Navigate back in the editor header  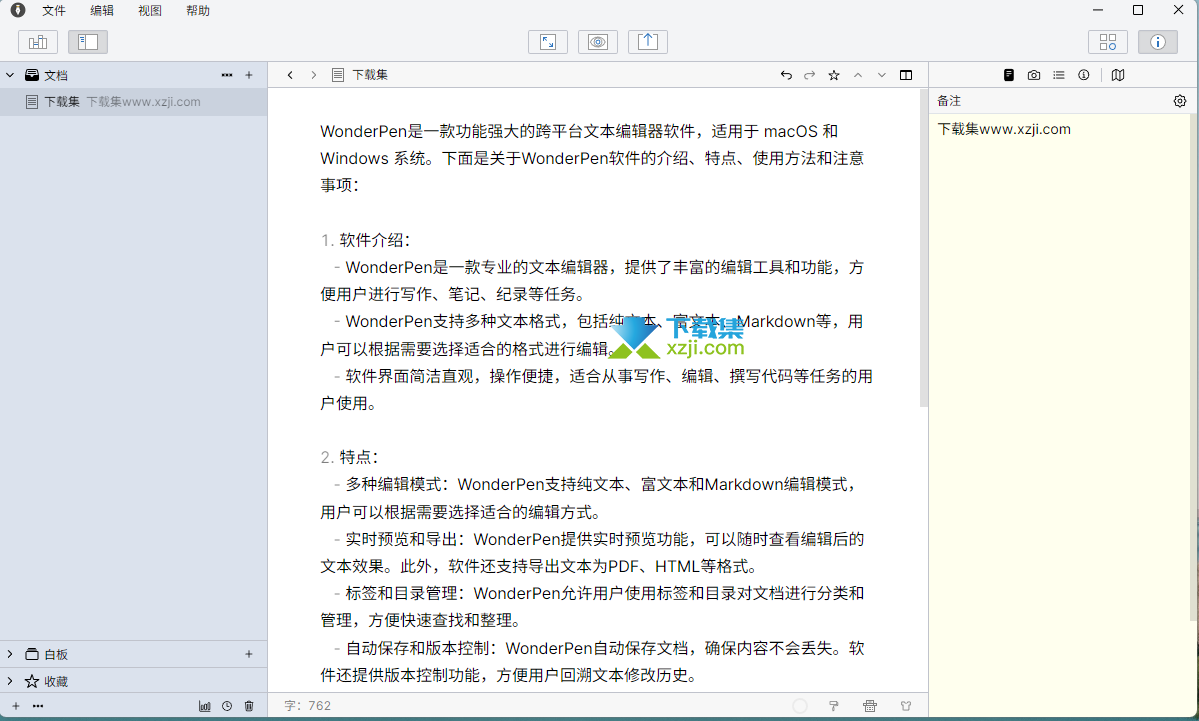290,75
